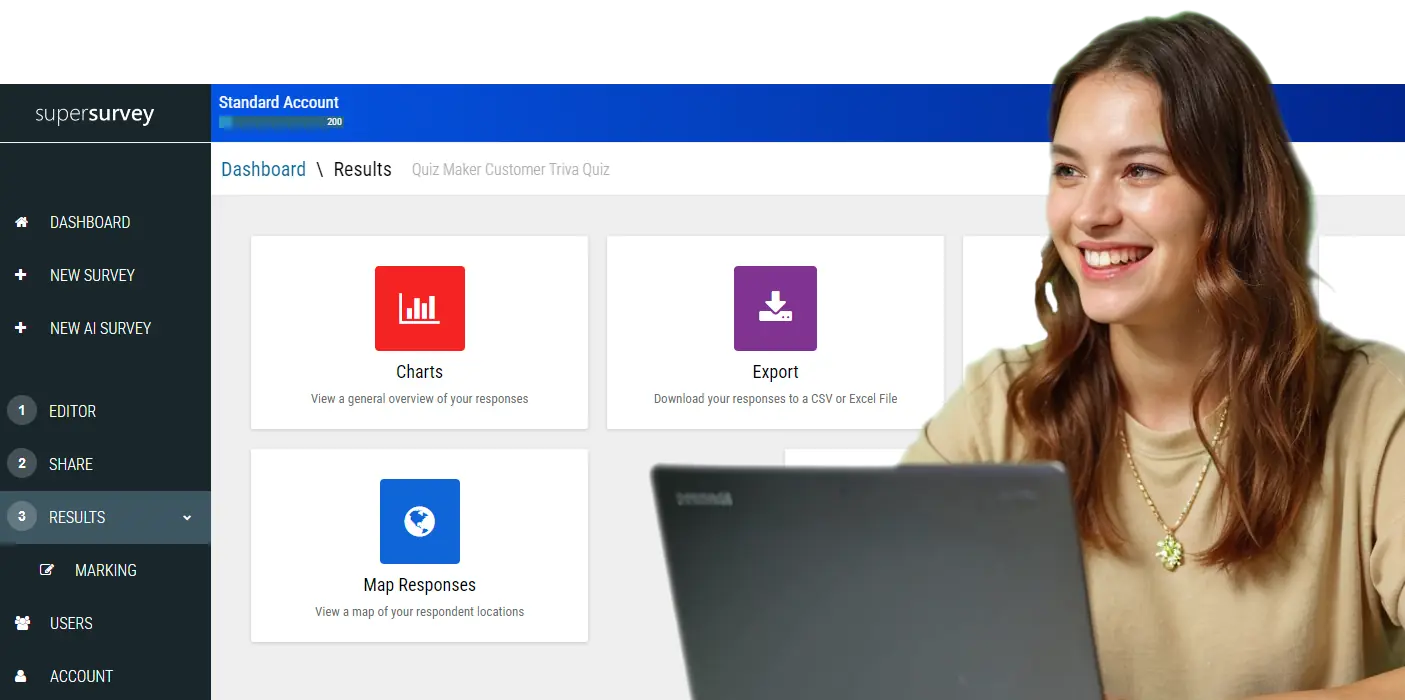Select New Survey in the sidebar
The image size is (1405, 700).
(x=92, y=275)
